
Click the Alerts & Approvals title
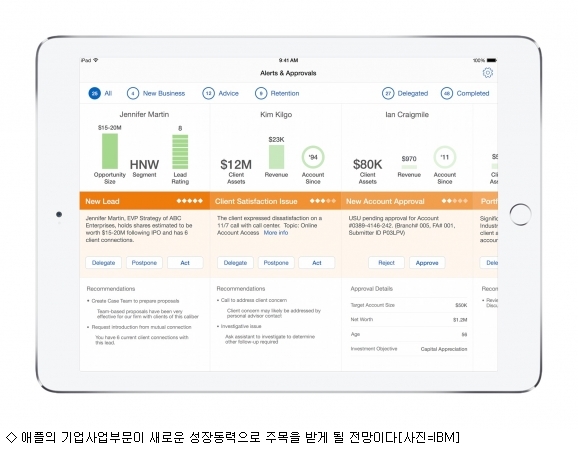288,73
